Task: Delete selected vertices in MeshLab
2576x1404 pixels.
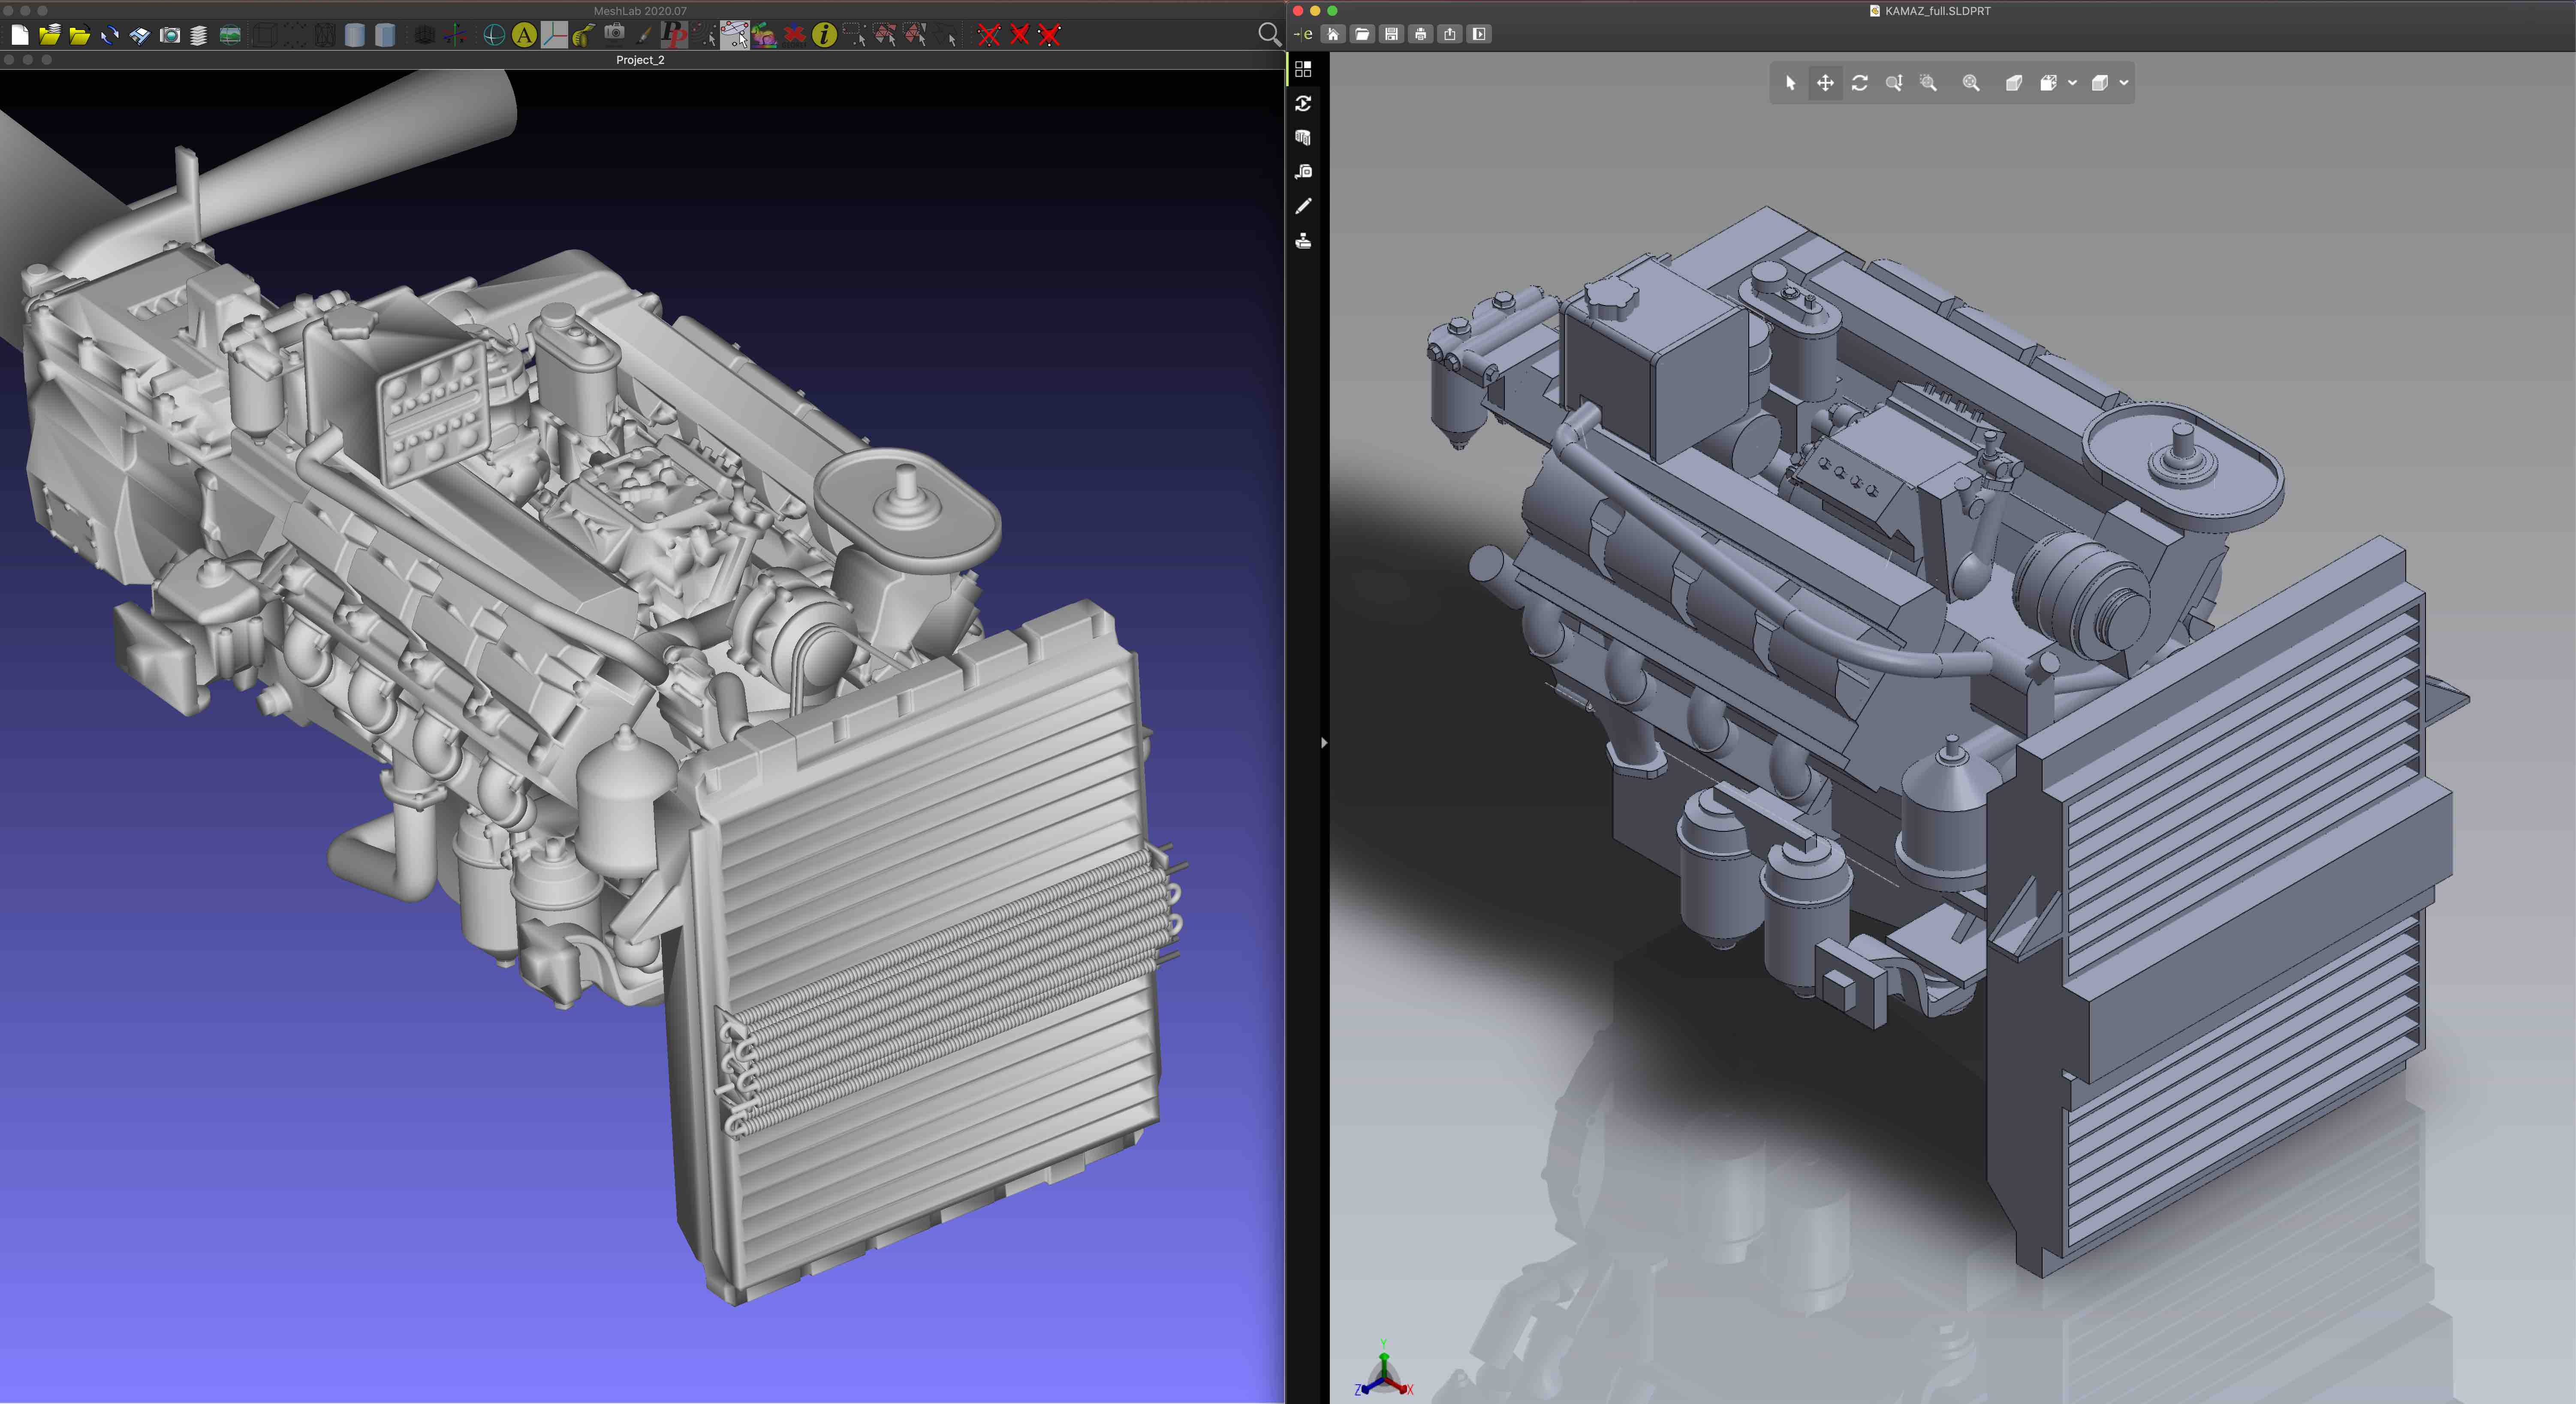Action: [x=988, y=35]
